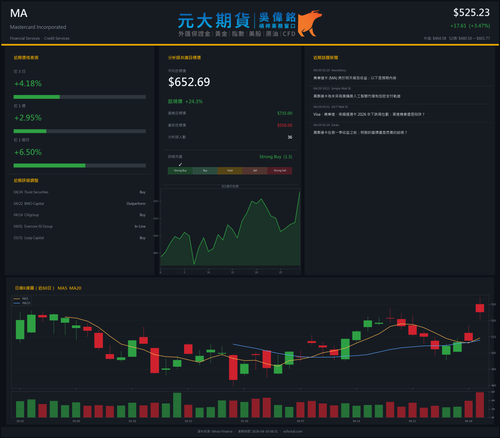Click the MA20 legend entry in candlestick chart

point(22,303)
